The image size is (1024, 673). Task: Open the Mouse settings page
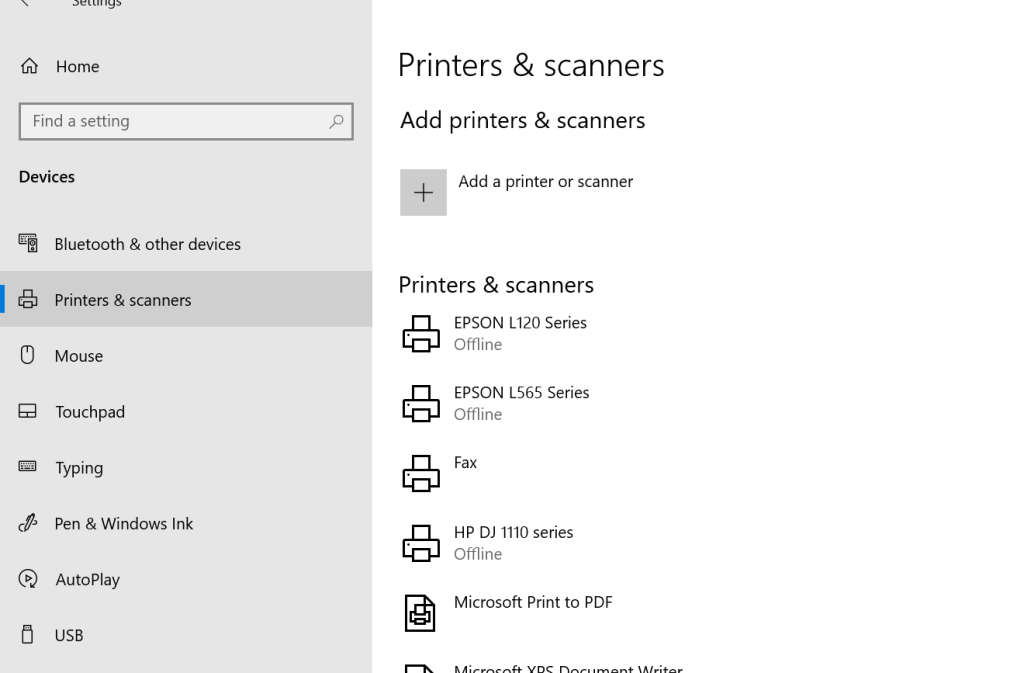click(x=78, y=356)
